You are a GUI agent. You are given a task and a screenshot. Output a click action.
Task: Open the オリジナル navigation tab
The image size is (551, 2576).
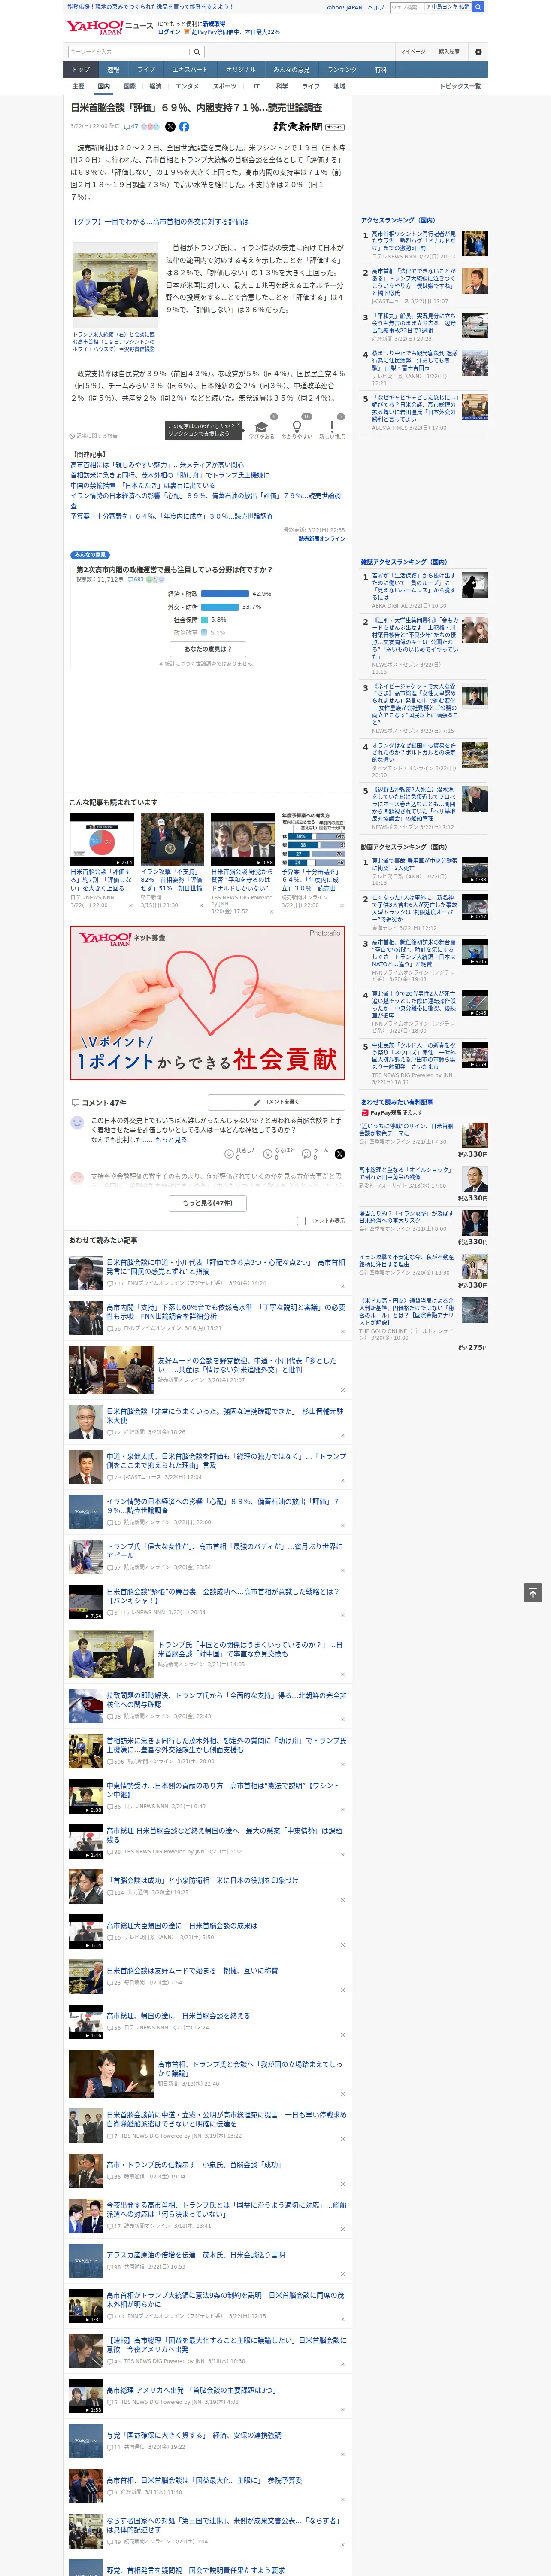tap(241, 69)
